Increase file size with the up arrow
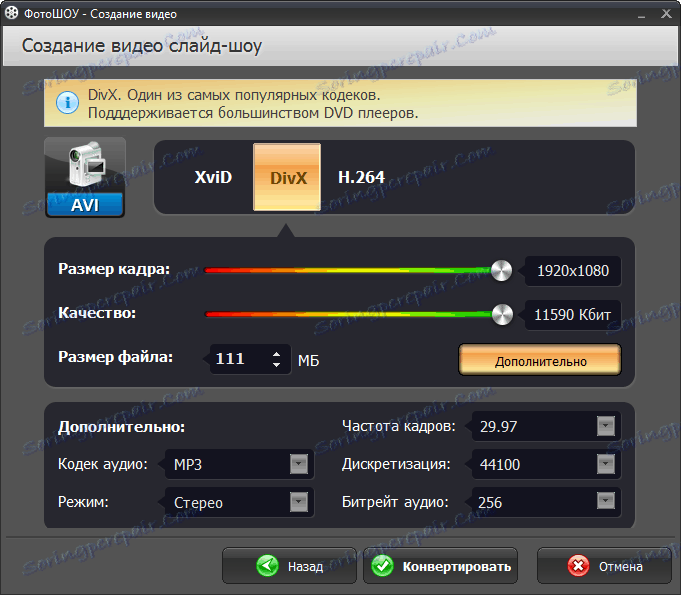 [x=276, y=354]
